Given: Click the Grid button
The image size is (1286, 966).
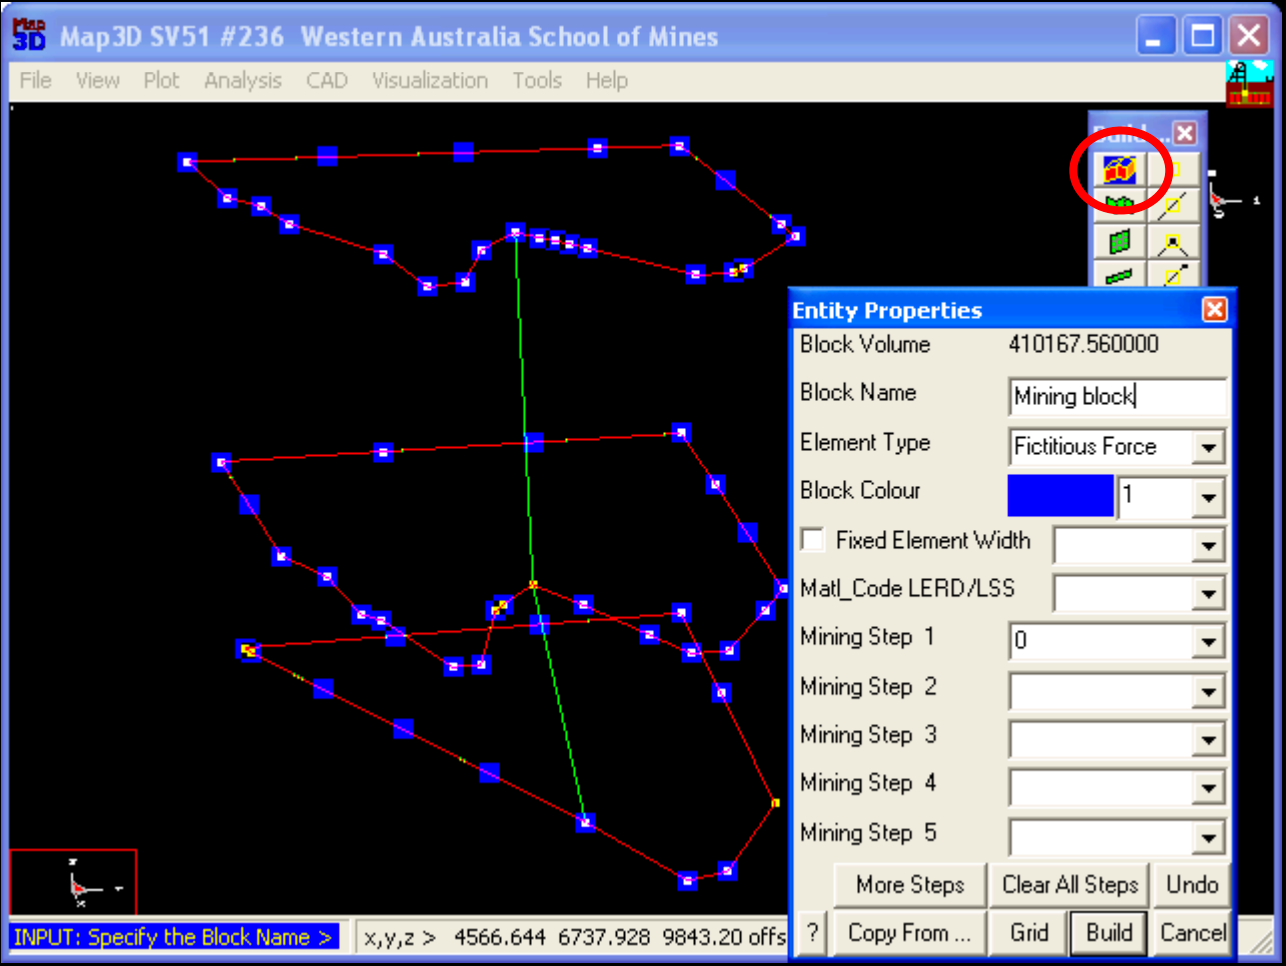Looking at the screenshot, I should tap(1029, 934).
